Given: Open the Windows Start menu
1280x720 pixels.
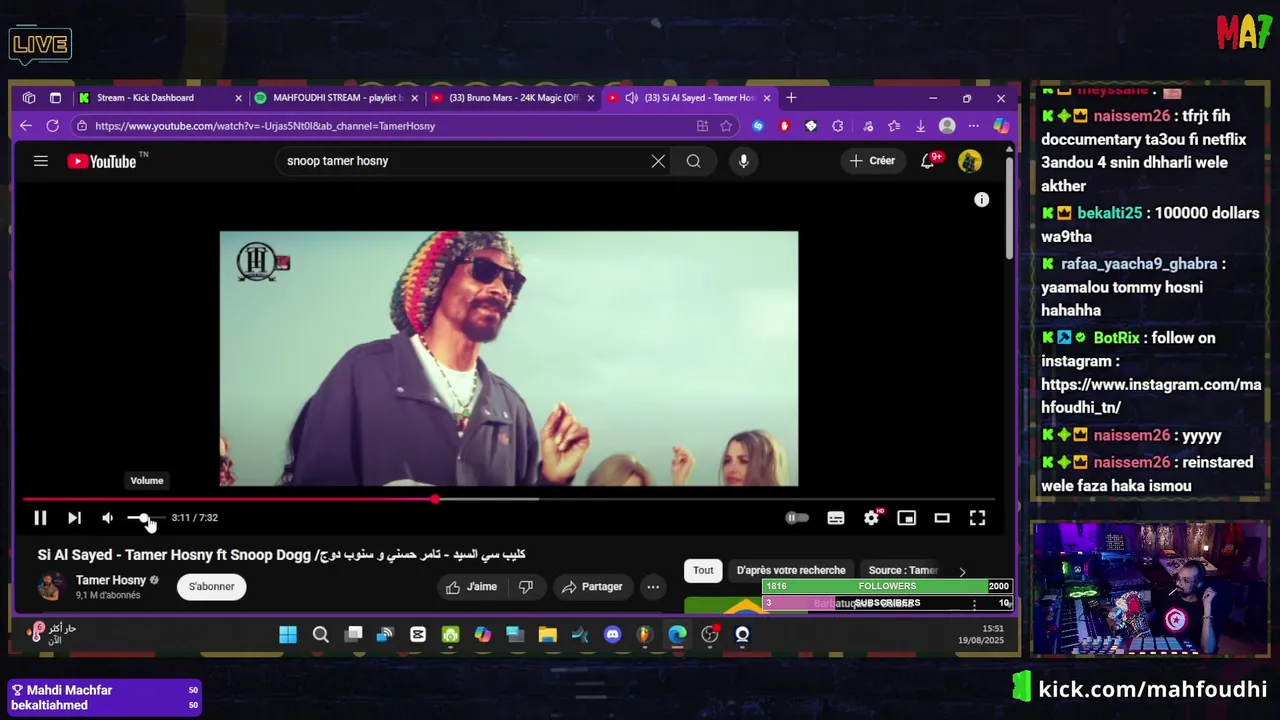Looking at the screenshot, I should tap(288, 635).
